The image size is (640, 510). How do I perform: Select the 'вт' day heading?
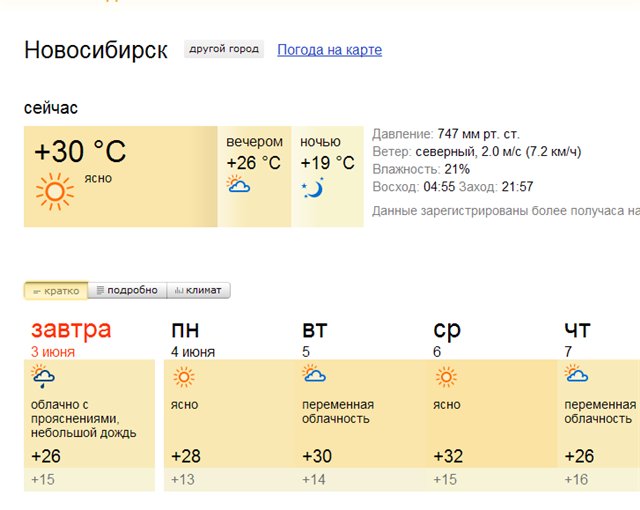(315, 330)
